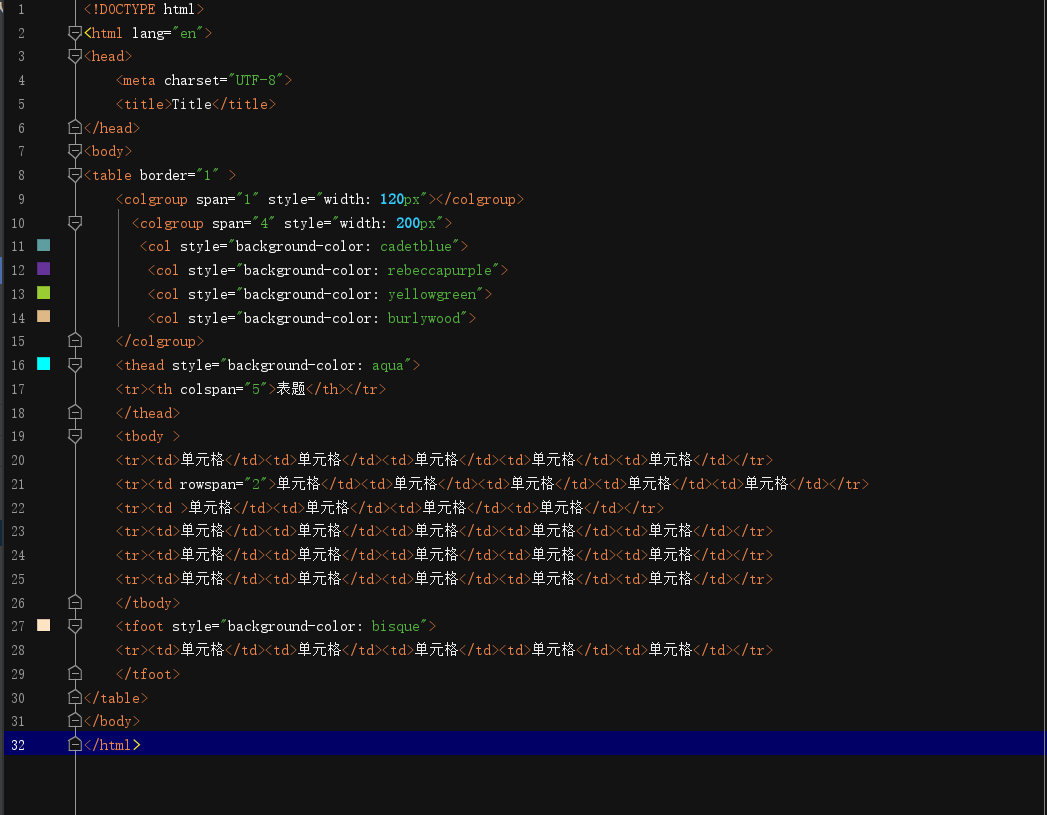Screen dimensions: 1047x815
Task: Click the yellowgreen gutter swatch on line 13
Action: 43,293
